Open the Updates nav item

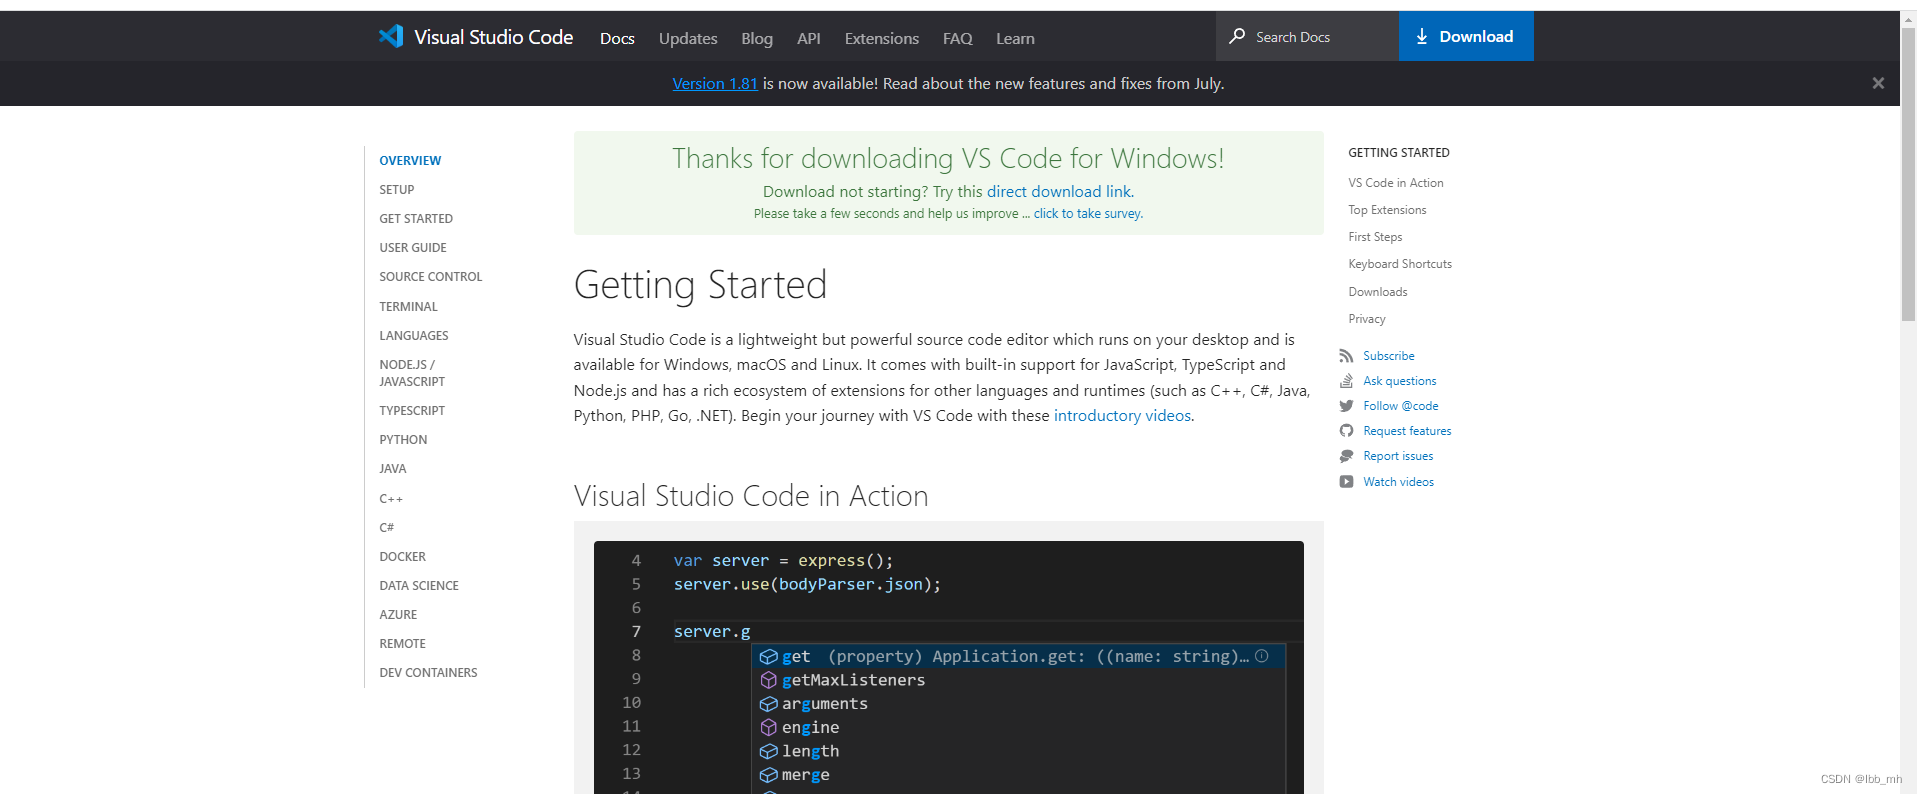688,38
